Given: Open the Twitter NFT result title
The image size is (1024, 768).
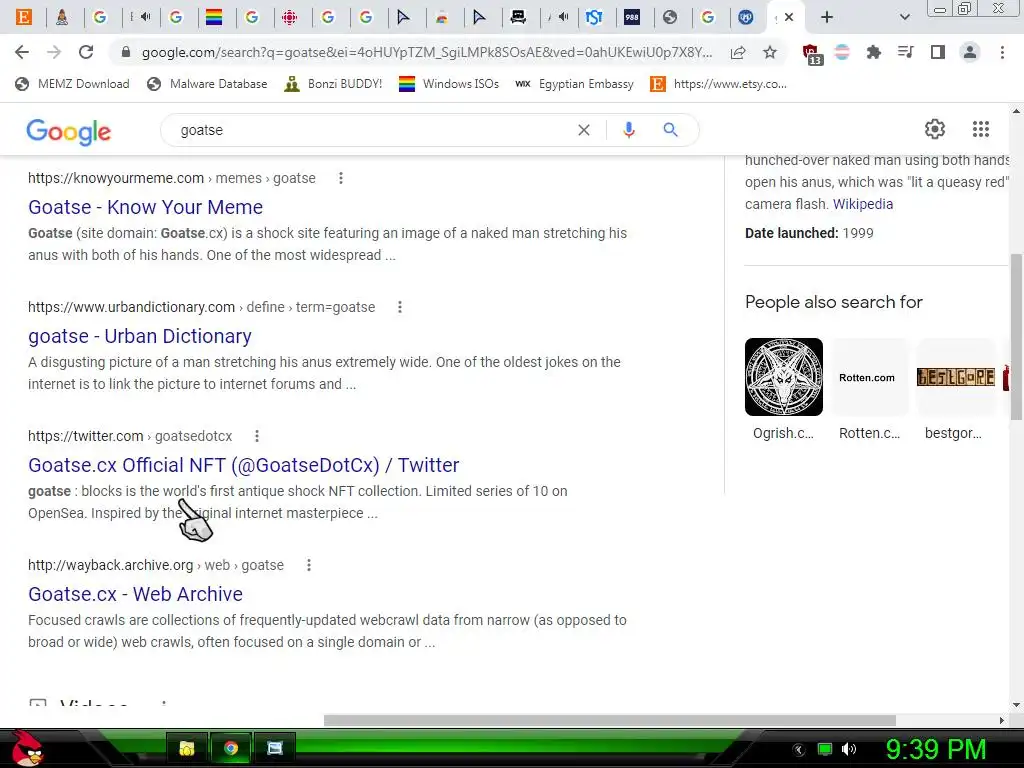Looking at the screenshot, I should (244, 465).
